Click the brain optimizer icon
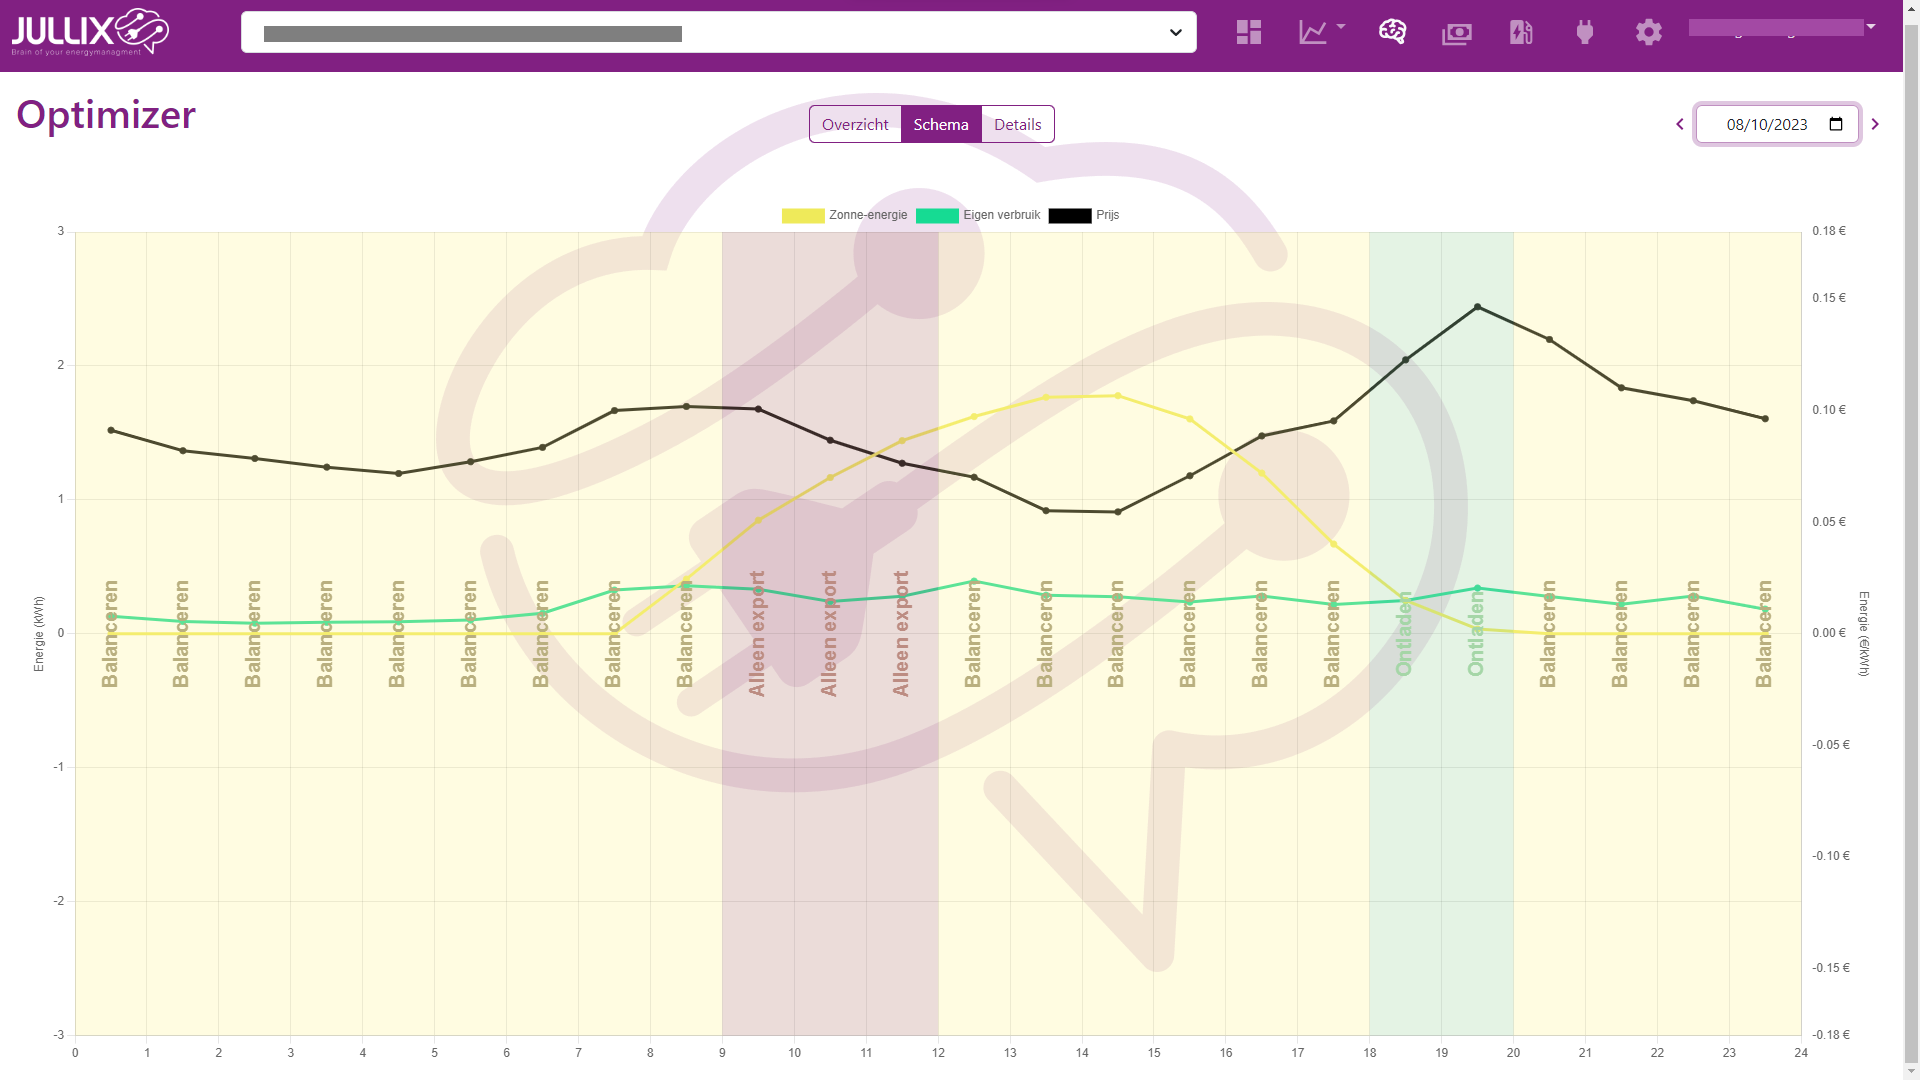The width and height of the screenshot is (1920, 1080). [x=1392, y=32]
